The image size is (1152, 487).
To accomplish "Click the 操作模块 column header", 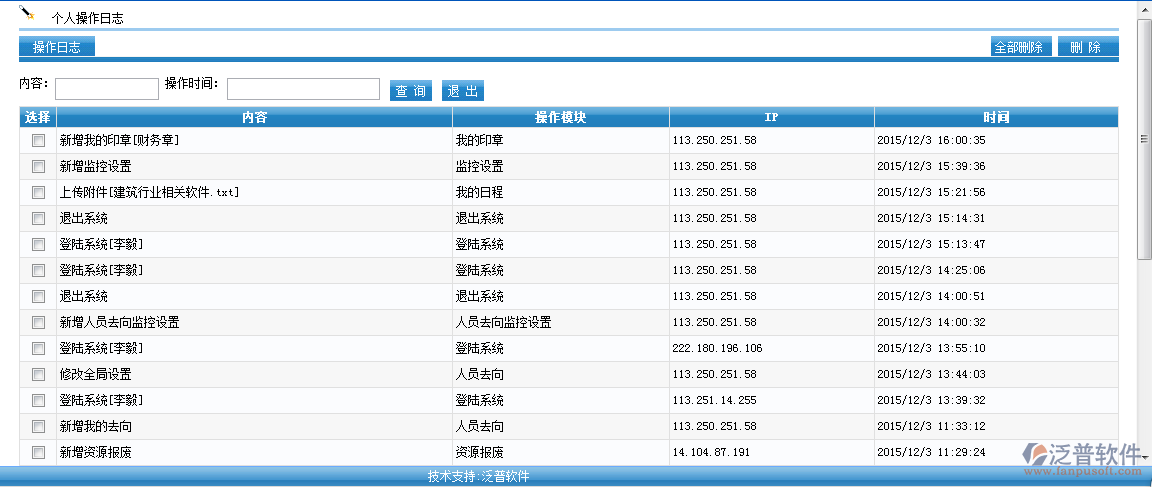I will (560, 117).
